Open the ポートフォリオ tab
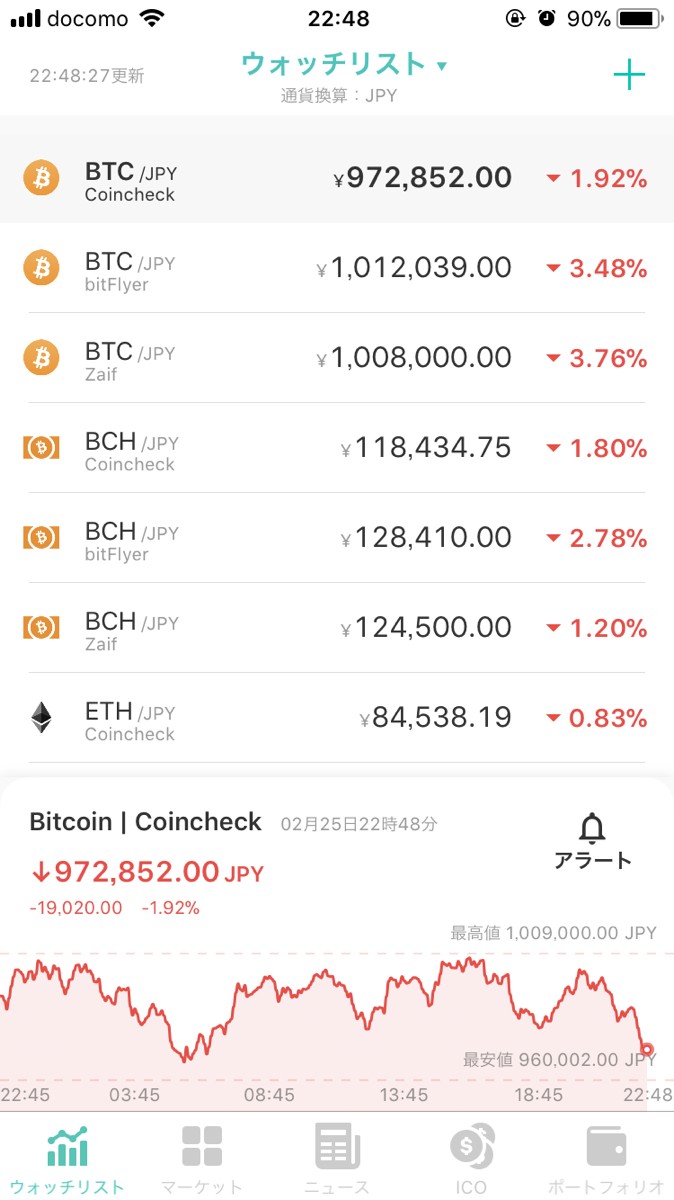Viewport: 674px width, 1200px height. [x=606, y=1158]
